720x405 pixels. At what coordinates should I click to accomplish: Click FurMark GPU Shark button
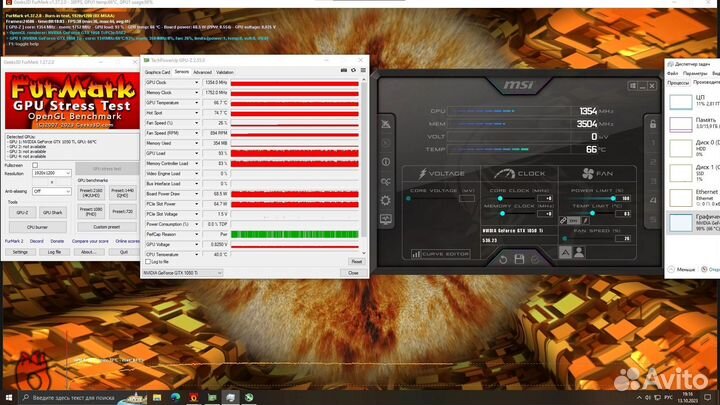pos(52,213)
